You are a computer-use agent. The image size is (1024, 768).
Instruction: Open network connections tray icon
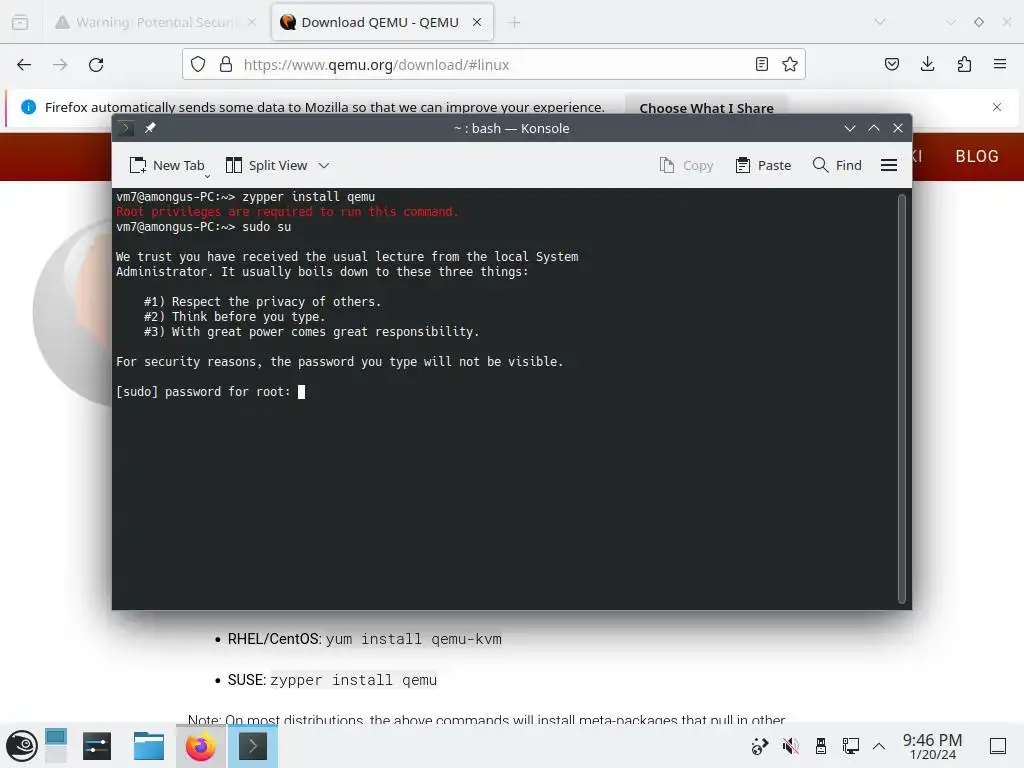tap(850, 746)
